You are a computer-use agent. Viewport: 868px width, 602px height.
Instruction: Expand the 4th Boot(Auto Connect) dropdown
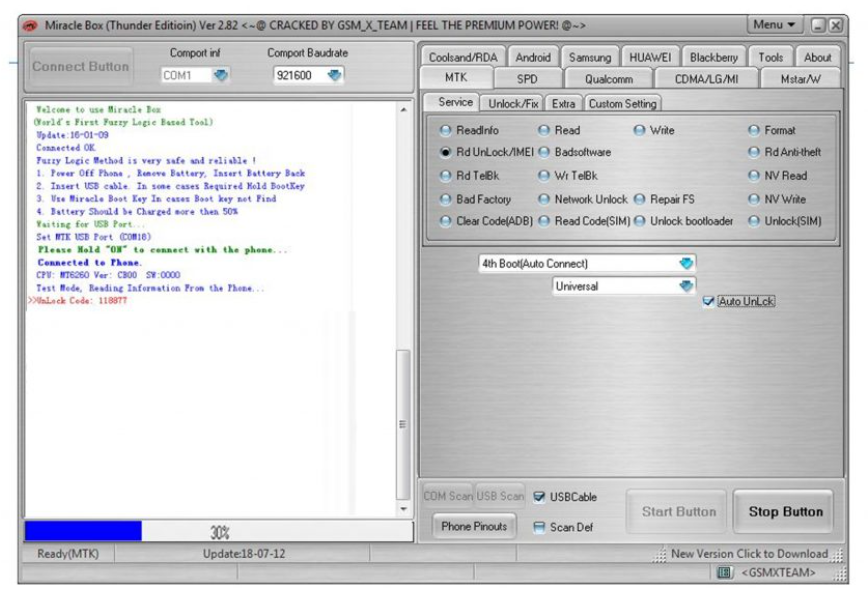click(685, 263)
